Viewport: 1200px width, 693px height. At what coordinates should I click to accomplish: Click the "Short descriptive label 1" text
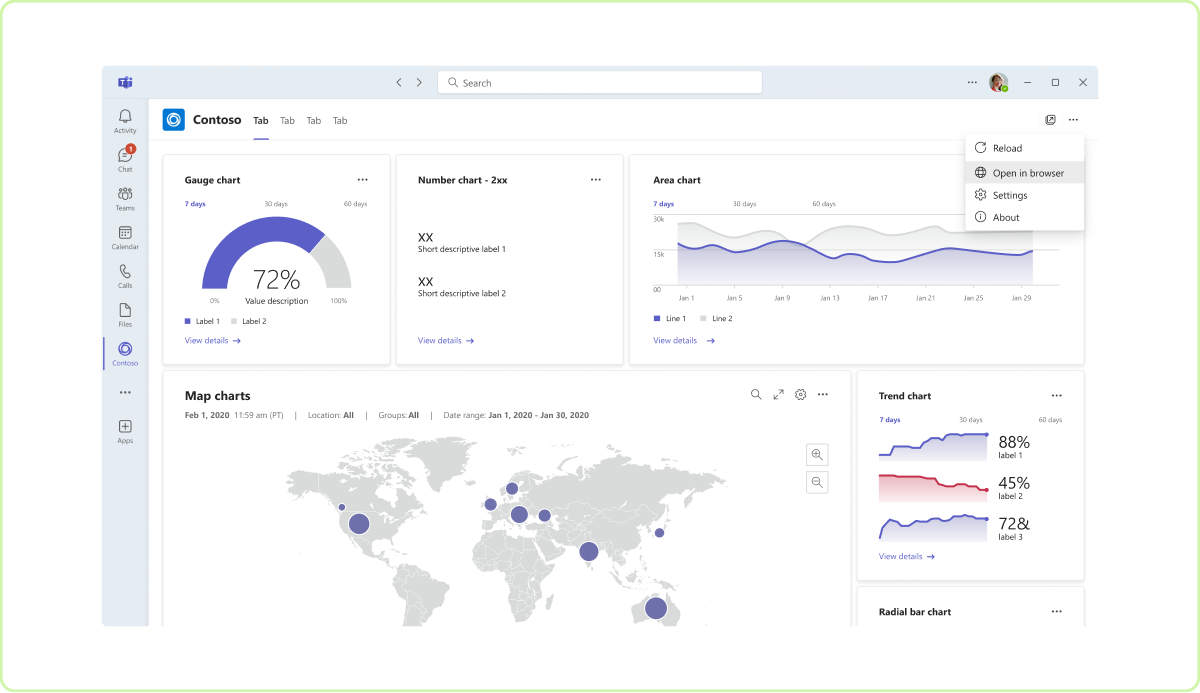(462, 249)
